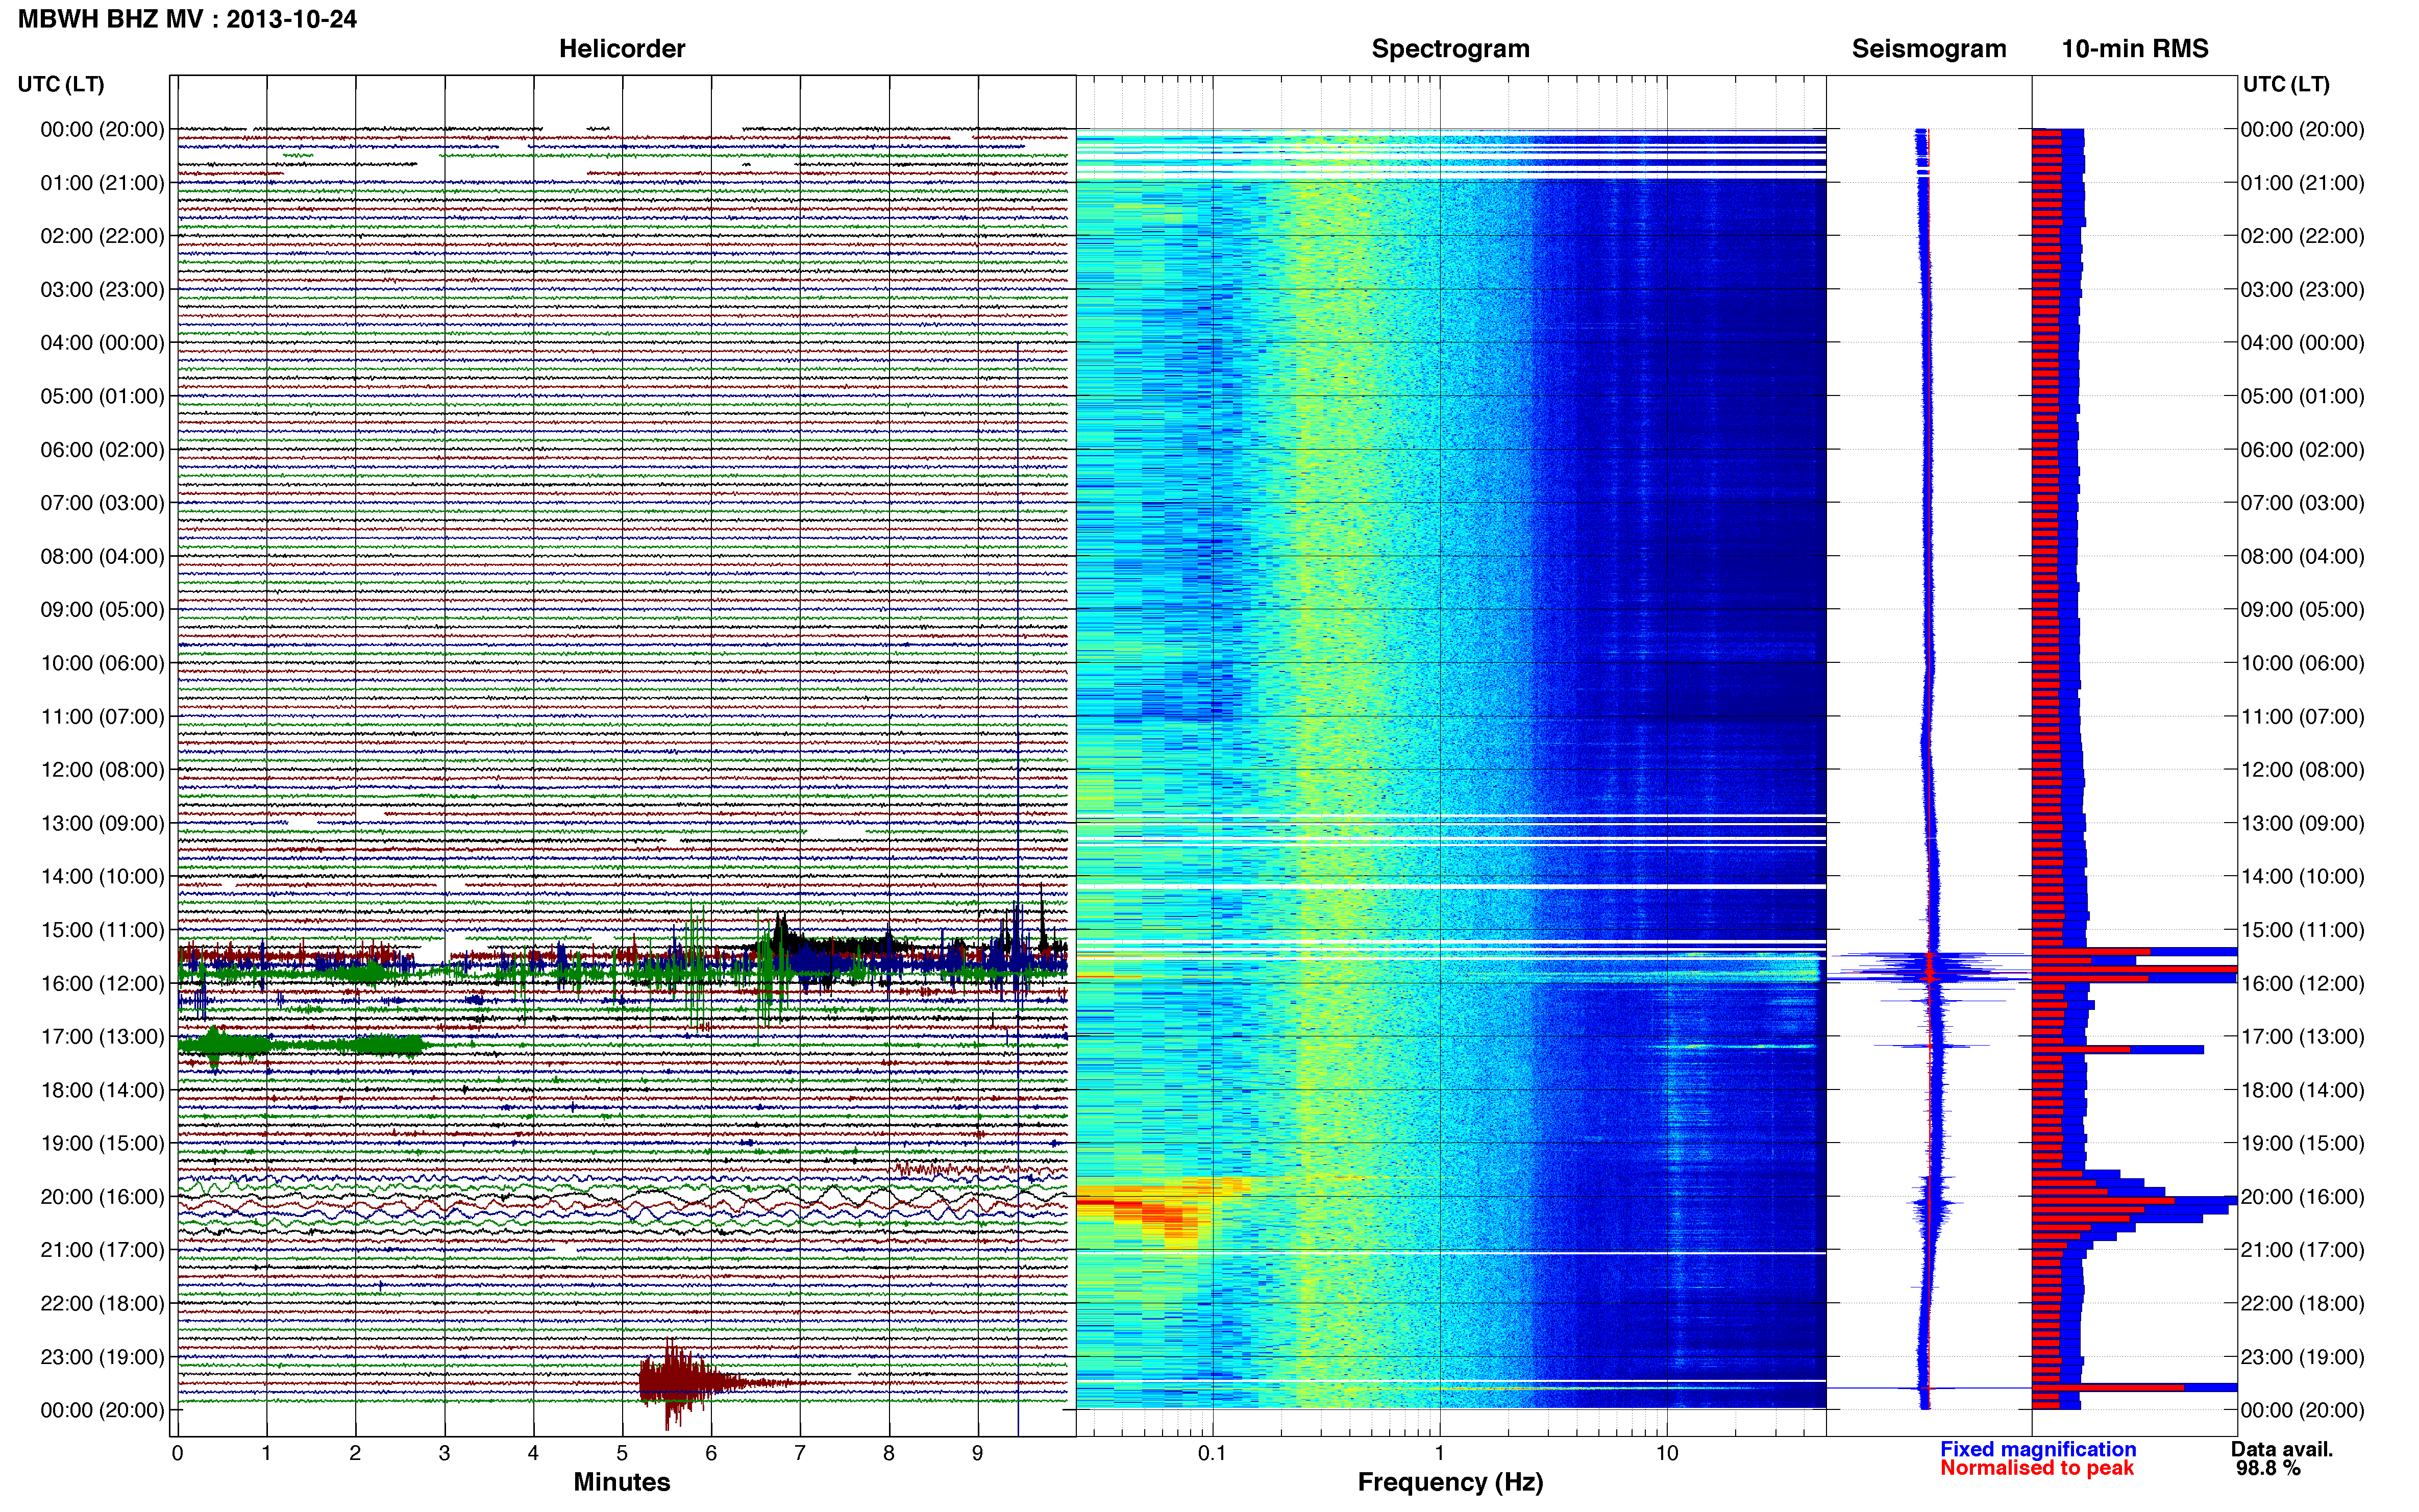Viewport: 2419px width, 1512px height.
Task: Click the right UTC (LT) axis label
Action: (x=2286, y=84)
